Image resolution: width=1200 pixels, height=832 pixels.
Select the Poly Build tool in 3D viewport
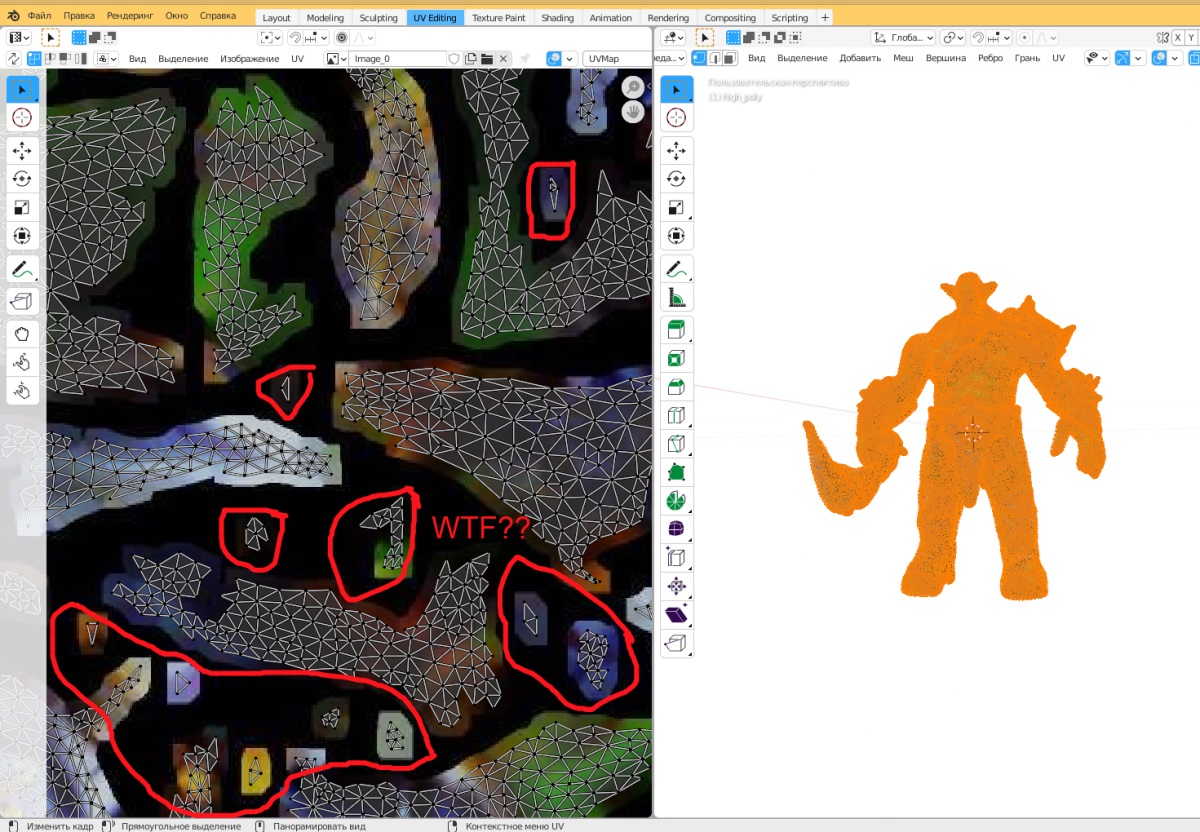tap(676, 472)
